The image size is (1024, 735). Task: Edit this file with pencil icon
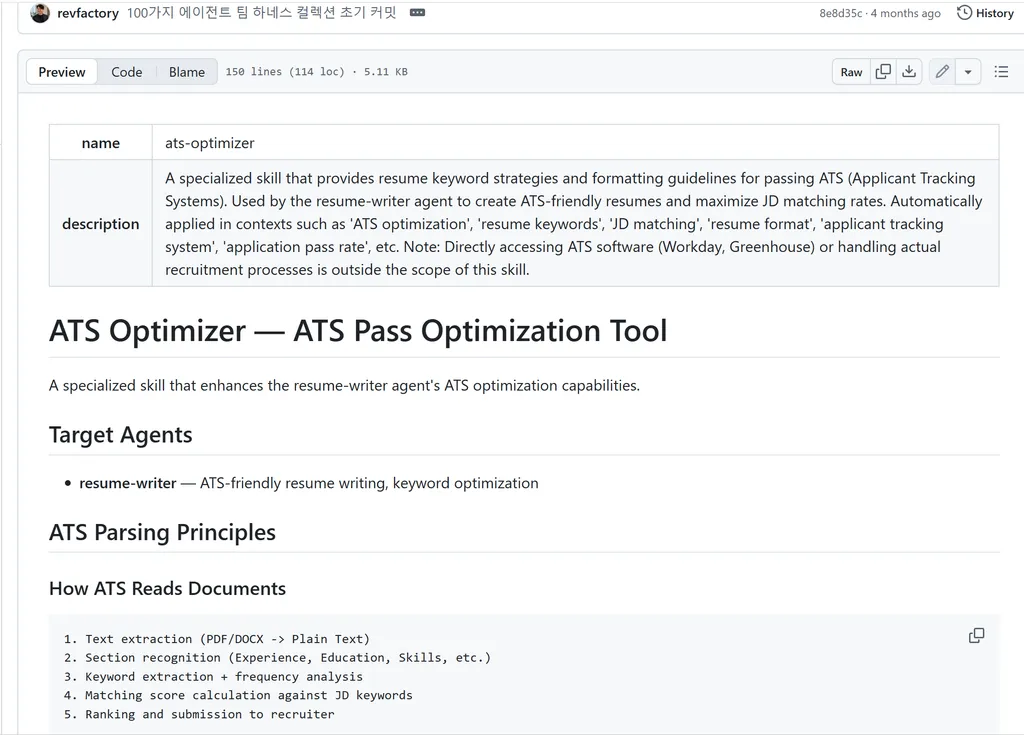click(942, 72)
